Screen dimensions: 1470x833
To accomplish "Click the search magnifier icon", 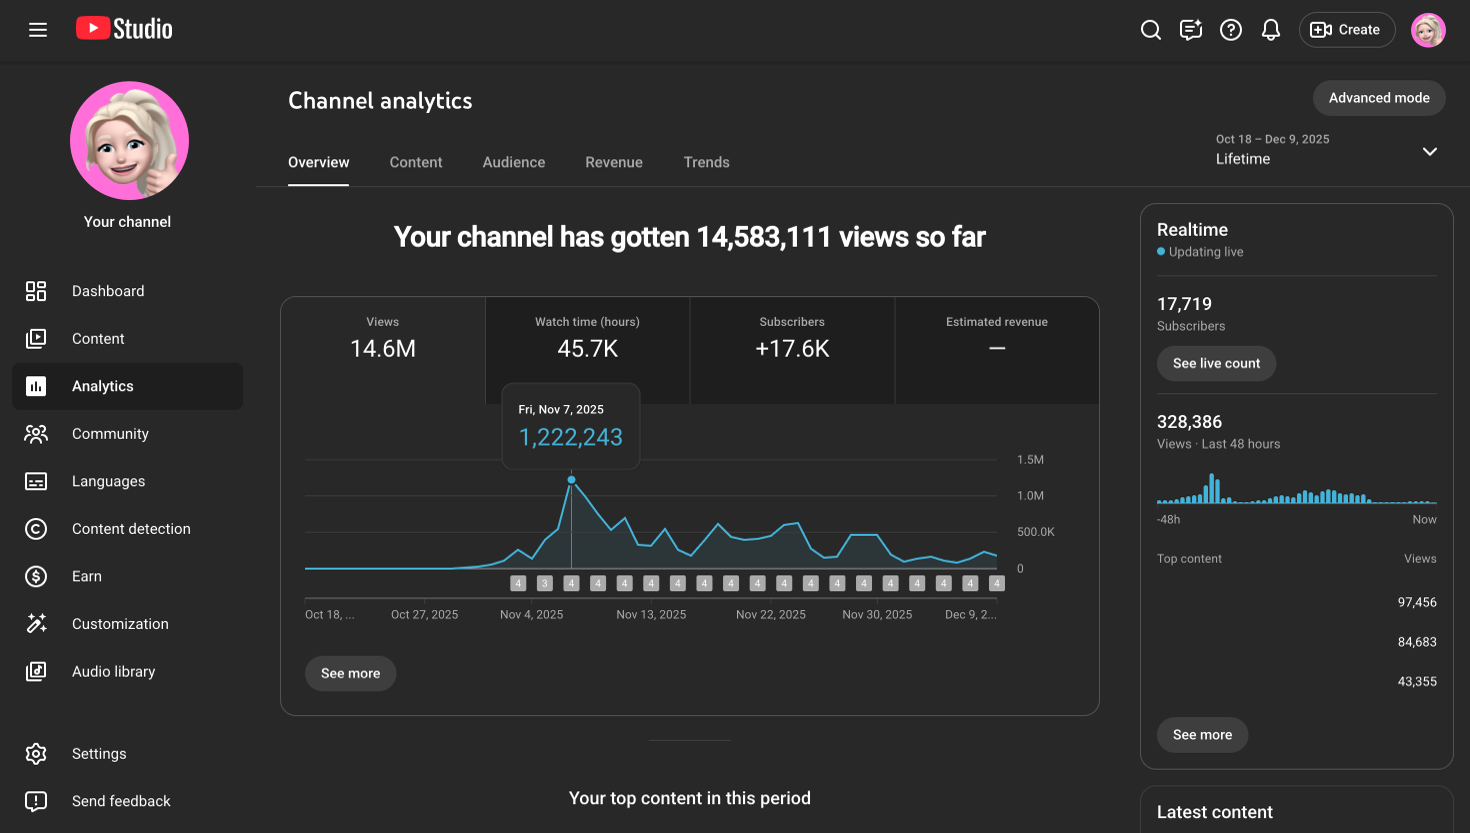I will click(1151, 30).
